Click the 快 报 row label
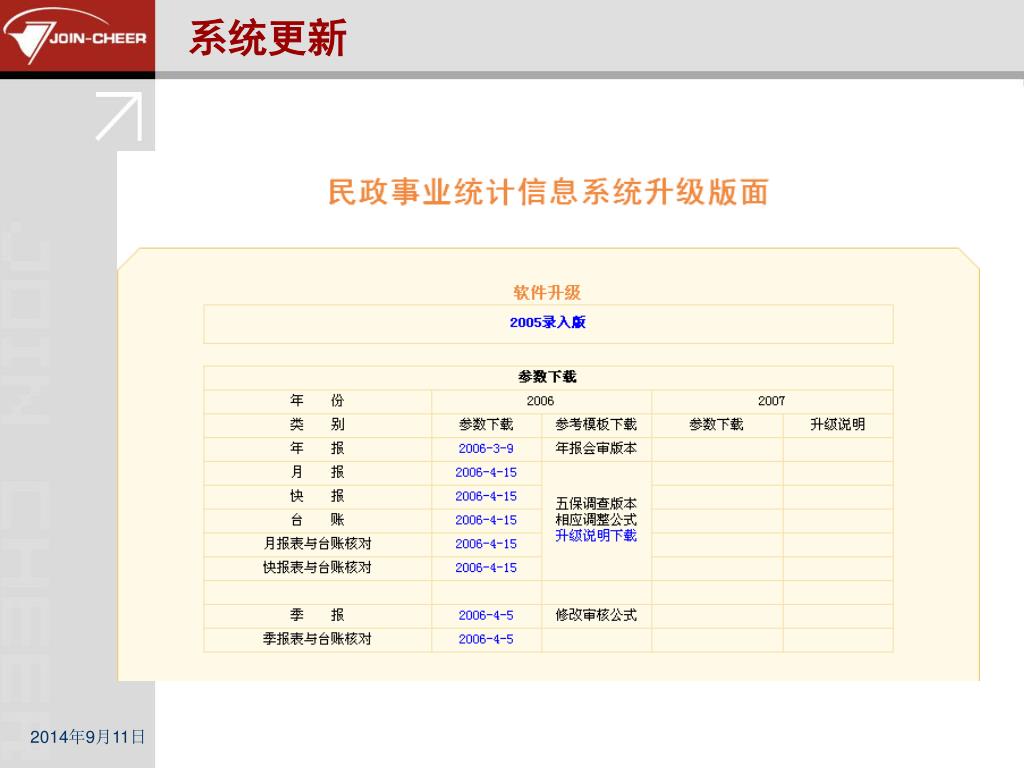Image resolution: width=1024 pixels, height=768 pixels. pos(317,496)
